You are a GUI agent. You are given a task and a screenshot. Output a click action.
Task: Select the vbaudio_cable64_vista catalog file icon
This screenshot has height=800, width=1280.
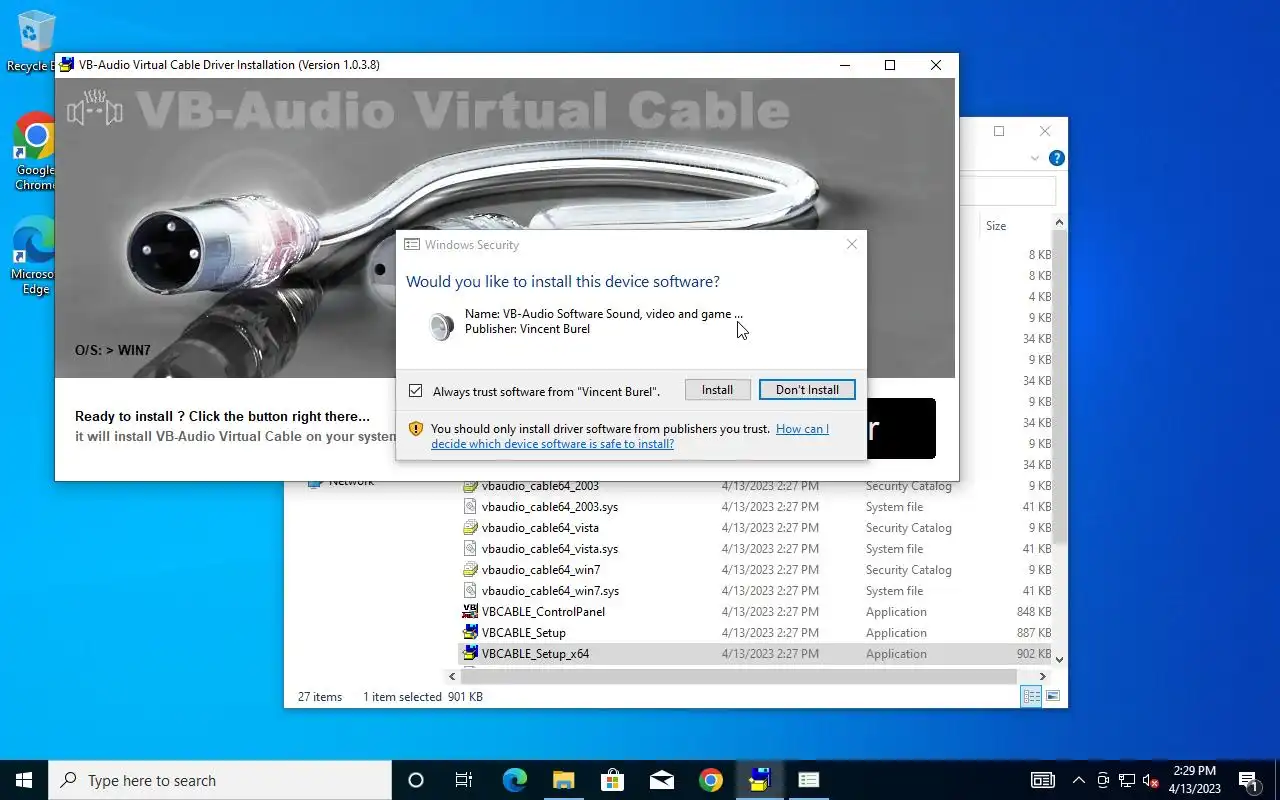click(x=470, y=528)
